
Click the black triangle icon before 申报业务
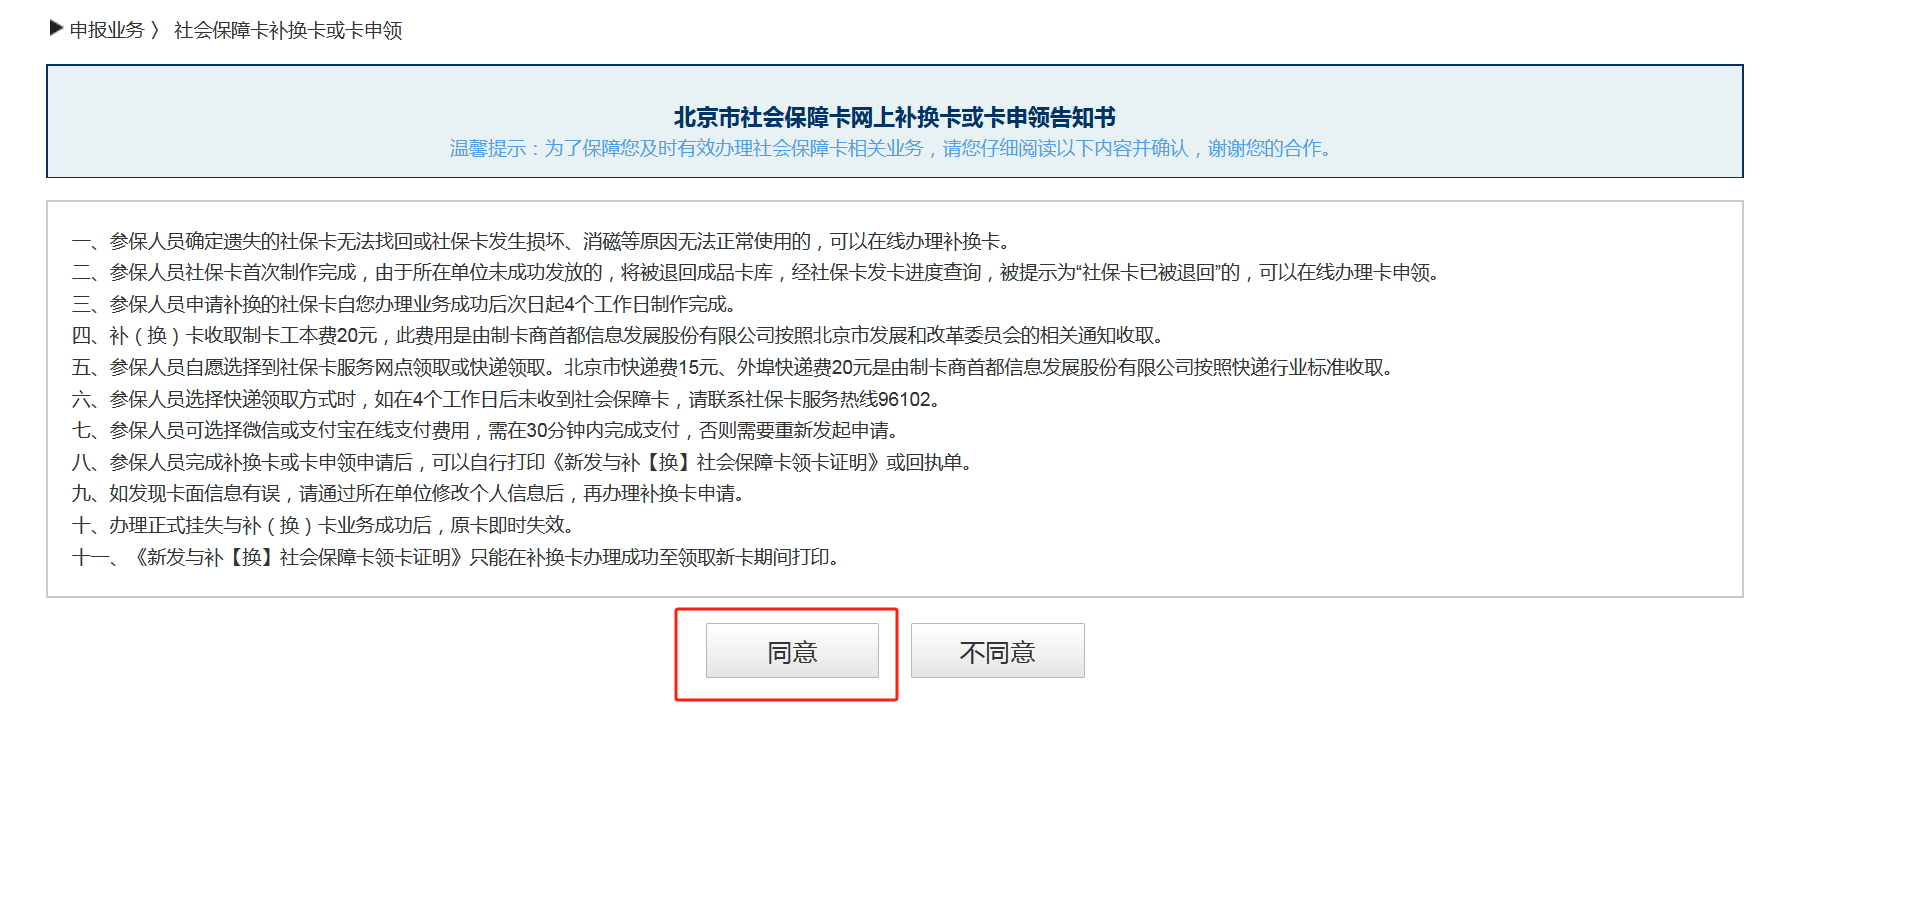pyautogui.click(x=57, y=30)
